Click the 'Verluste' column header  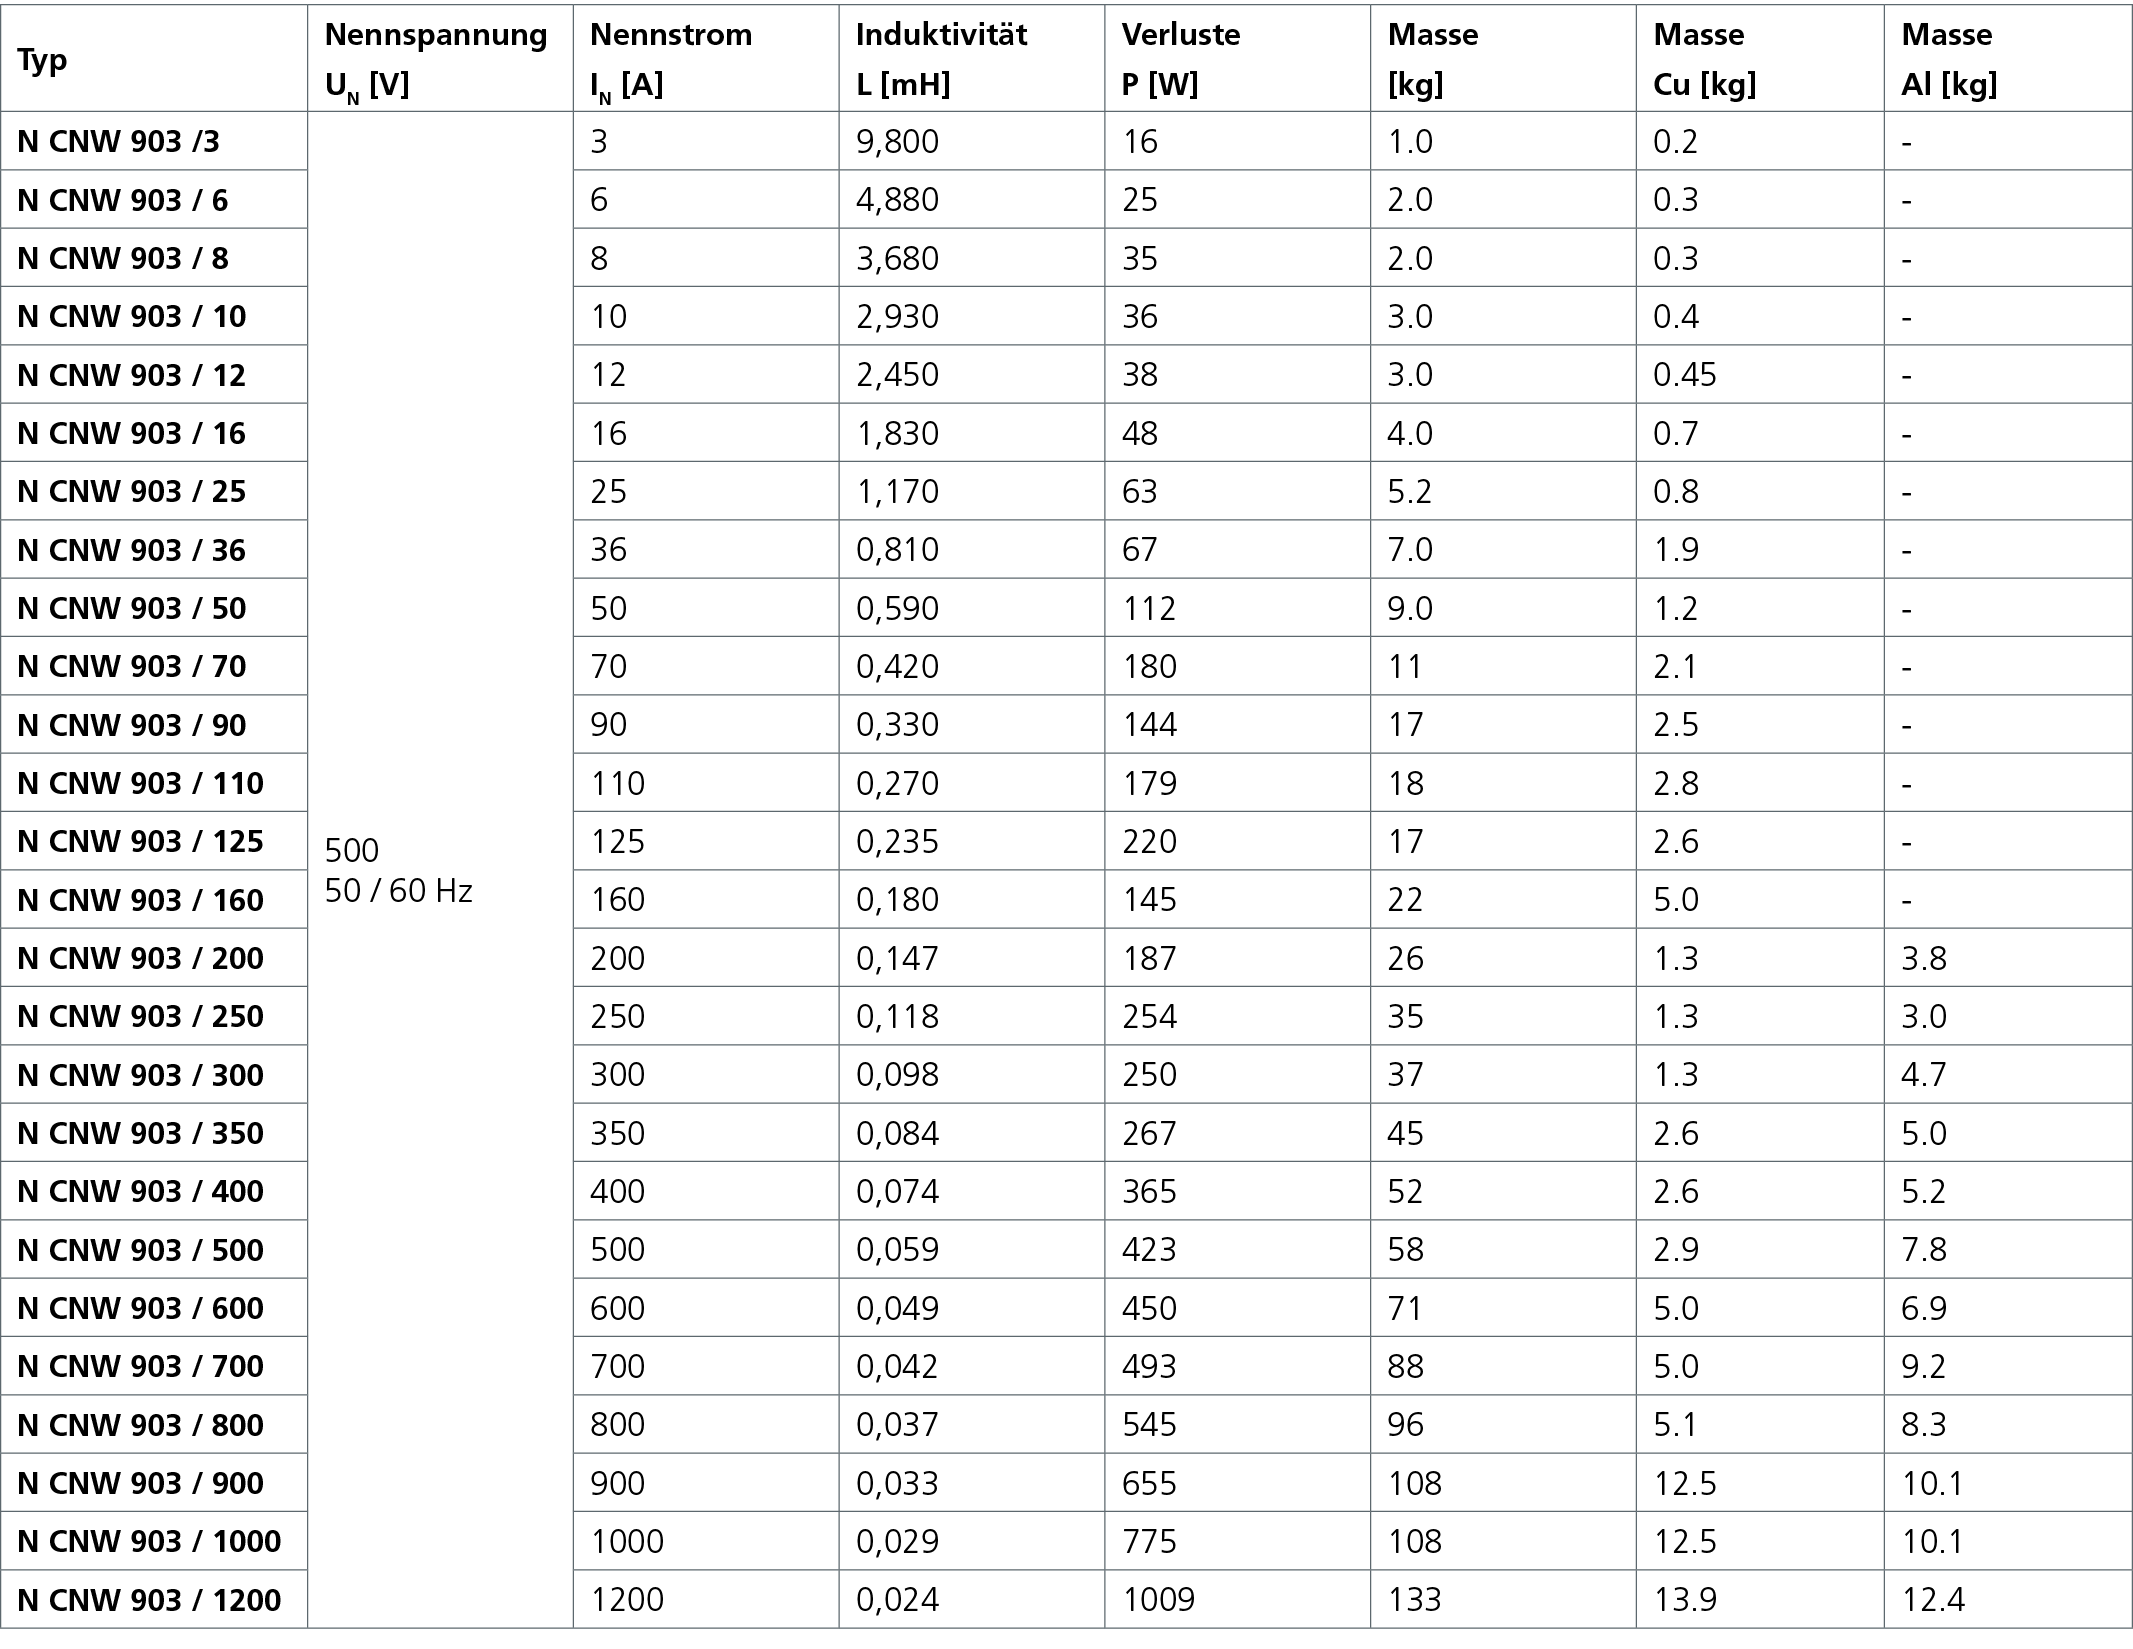click(1238, 58)
